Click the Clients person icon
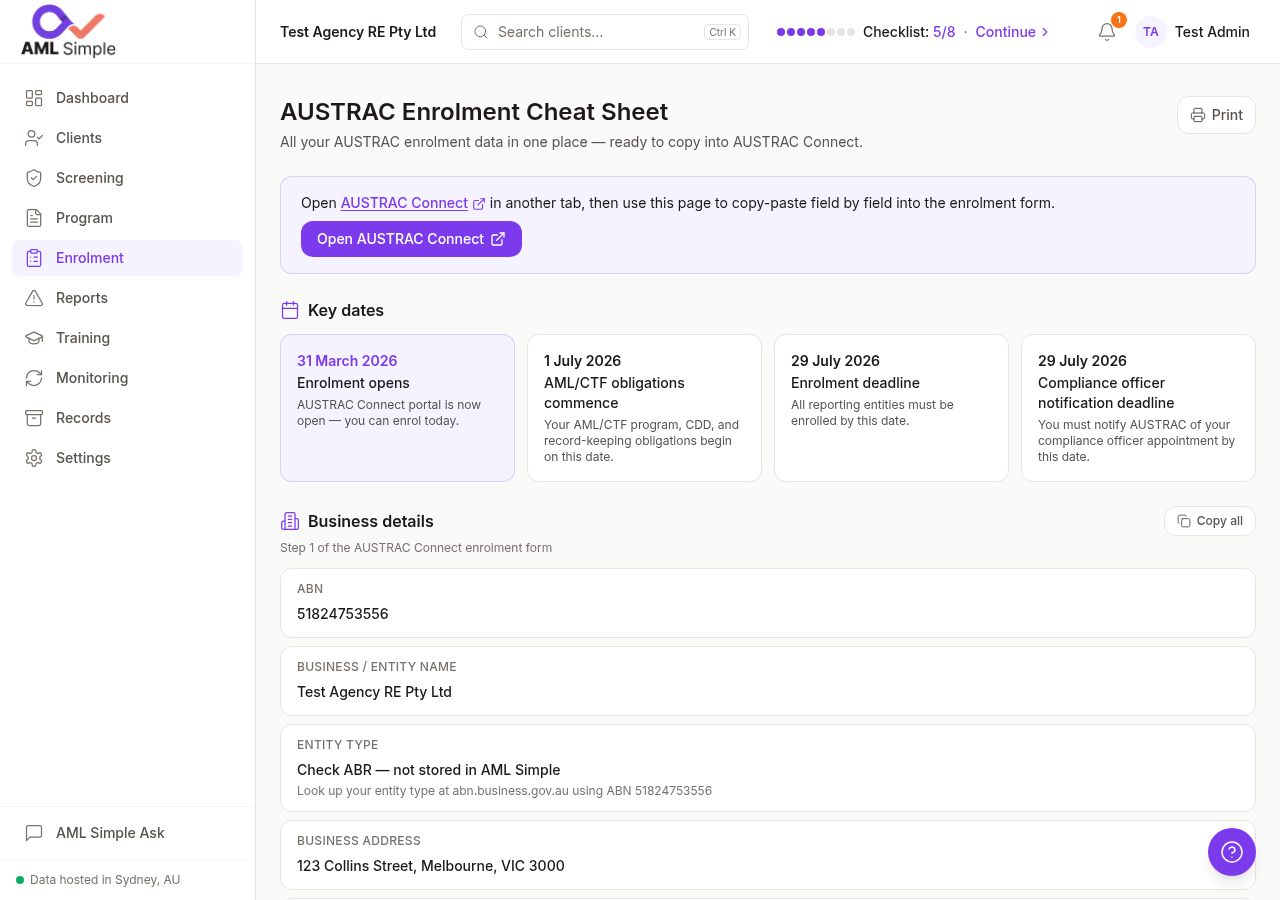Viewport: 1280px width, 900px height. tap(34, 138)
